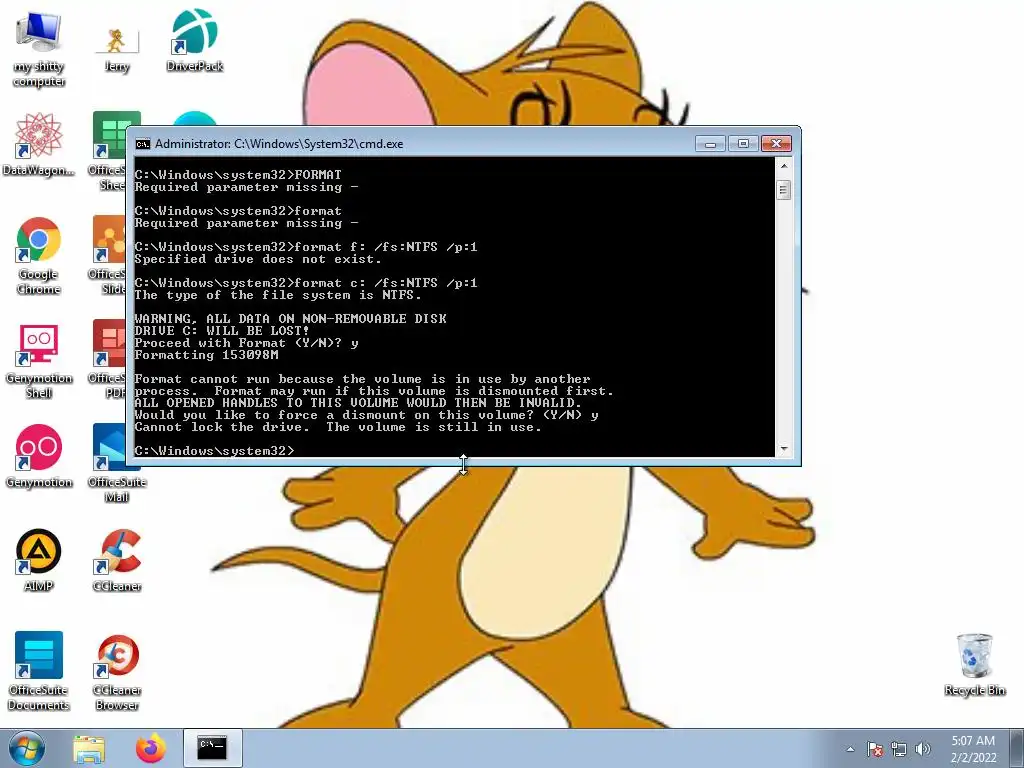Open Windows Explorer from the taskbar

click(x=89, y=748)
